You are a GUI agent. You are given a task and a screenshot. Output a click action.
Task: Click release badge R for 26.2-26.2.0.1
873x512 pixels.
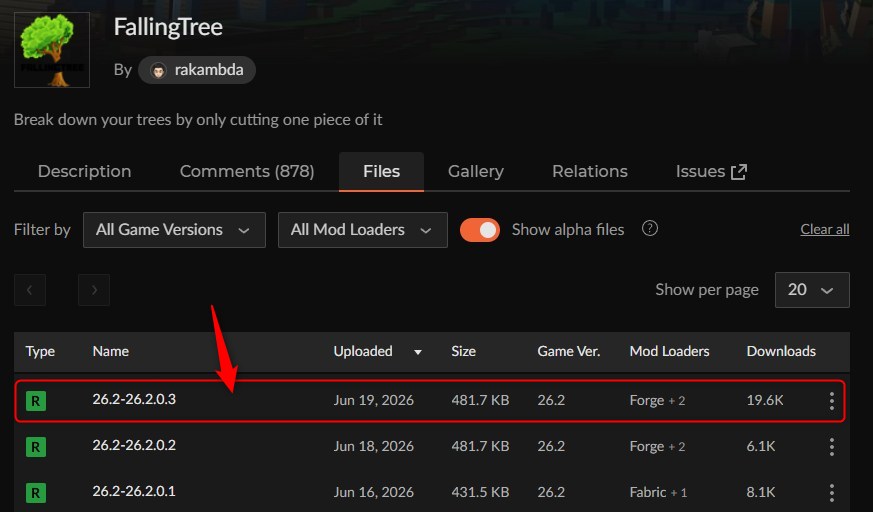tap(36, 493)
